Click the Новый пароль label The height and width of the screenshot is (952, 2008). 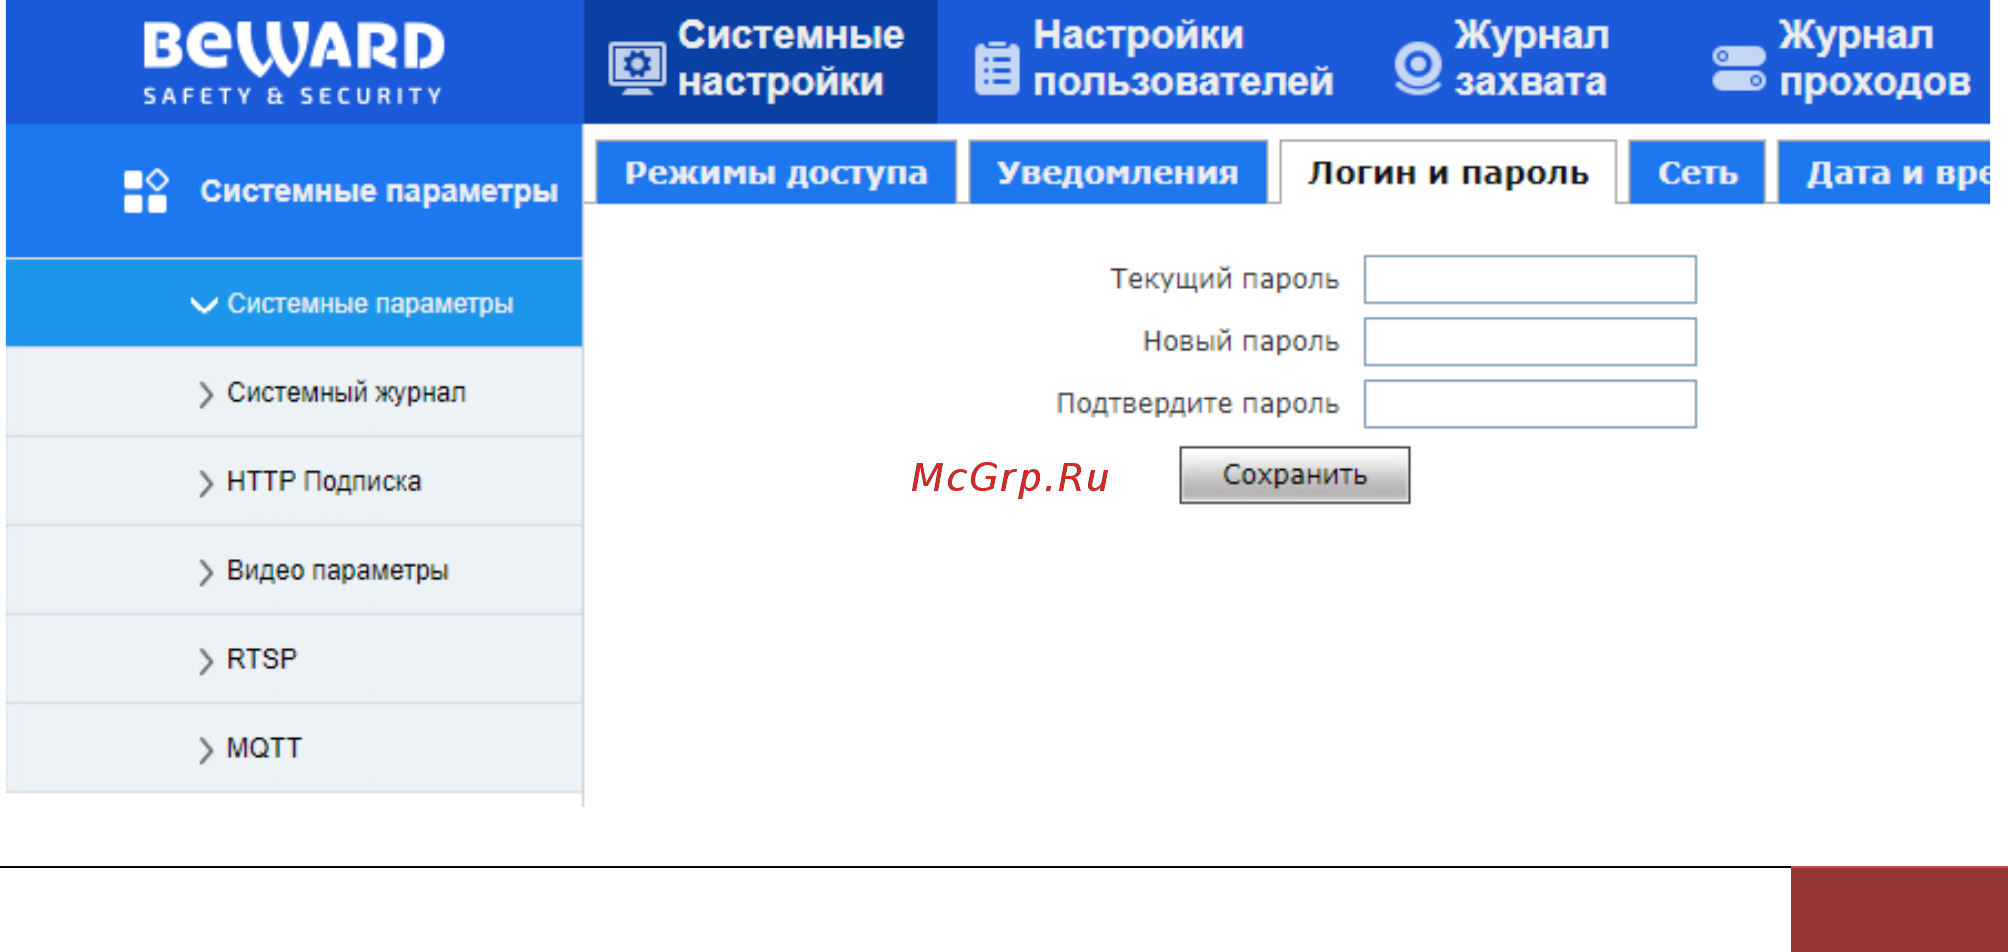coord(1240,341)
